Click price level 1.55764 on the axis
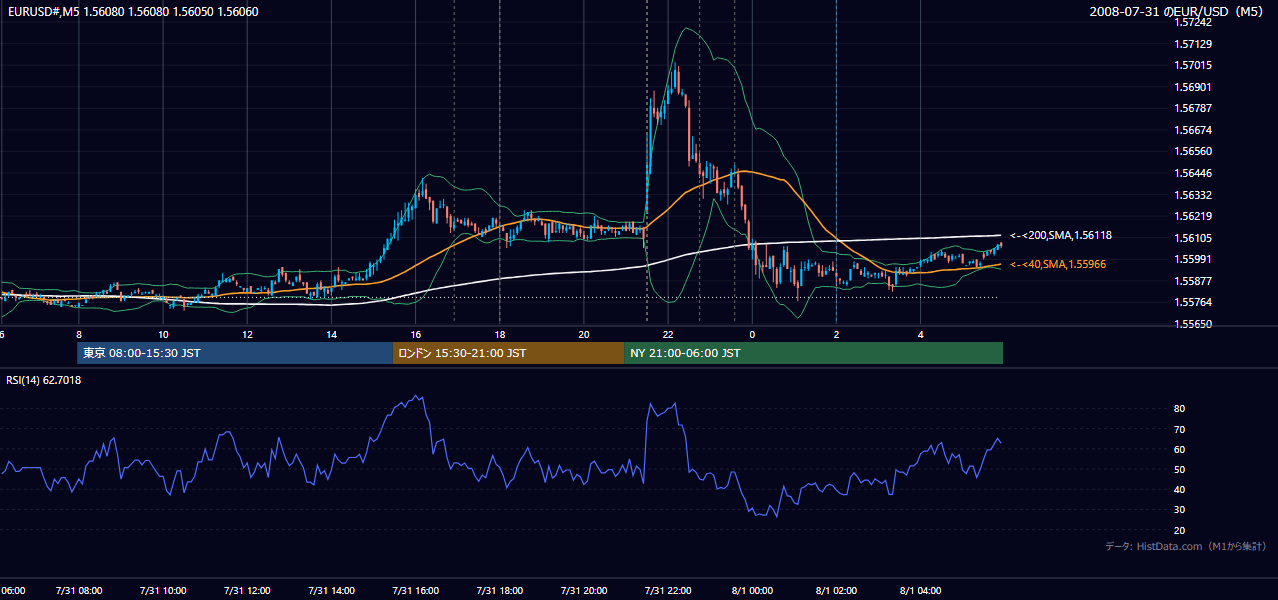1278x600 pixels. [x=1192, y=302]
